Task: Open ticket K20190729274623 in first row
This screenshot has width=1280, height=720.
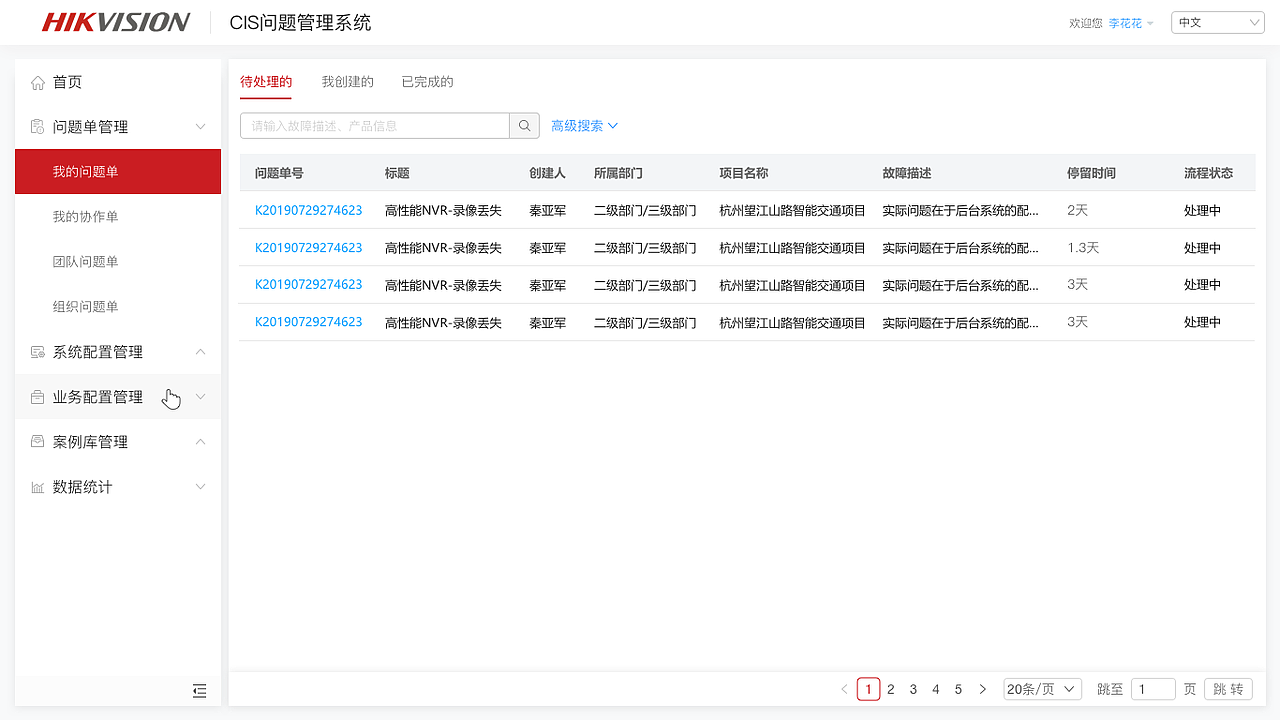Action: pos(310,210)
